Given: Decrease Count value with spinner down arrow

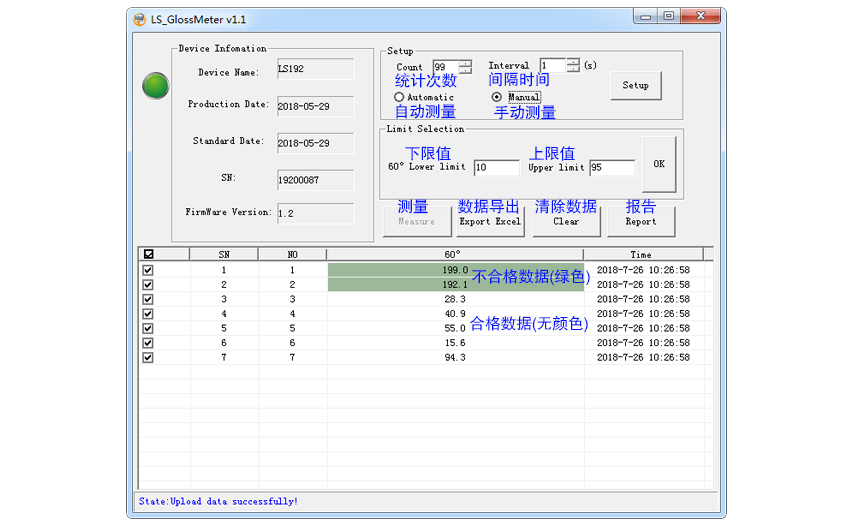Looking at the screenshot, I should (465, 71).
